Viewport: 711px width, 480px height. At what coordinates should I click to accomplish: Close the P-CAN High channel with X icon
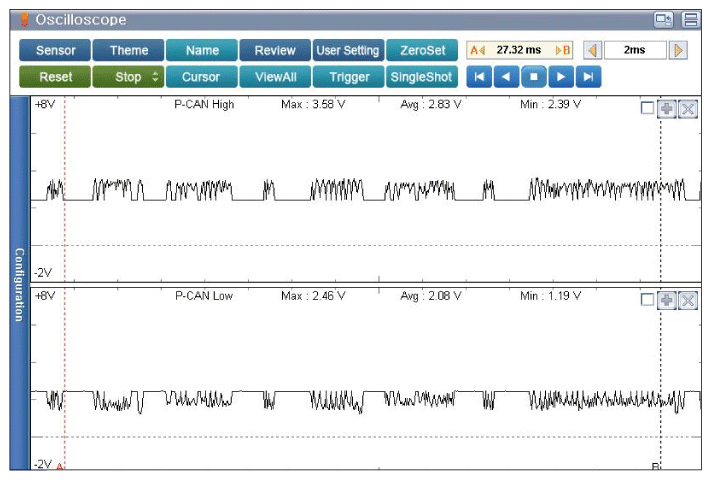pyautogui.click(x=687, y=109)
